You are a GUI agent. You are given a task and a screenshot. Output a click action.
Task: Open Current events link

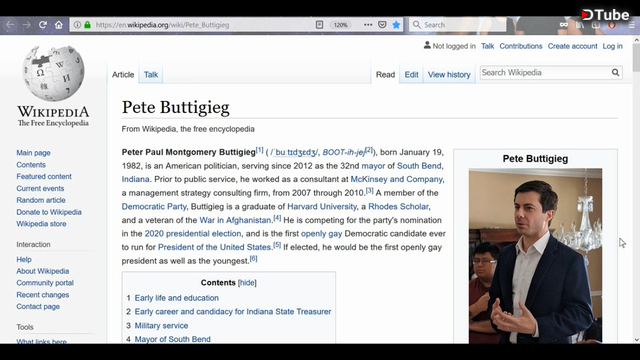pos(40,189)
